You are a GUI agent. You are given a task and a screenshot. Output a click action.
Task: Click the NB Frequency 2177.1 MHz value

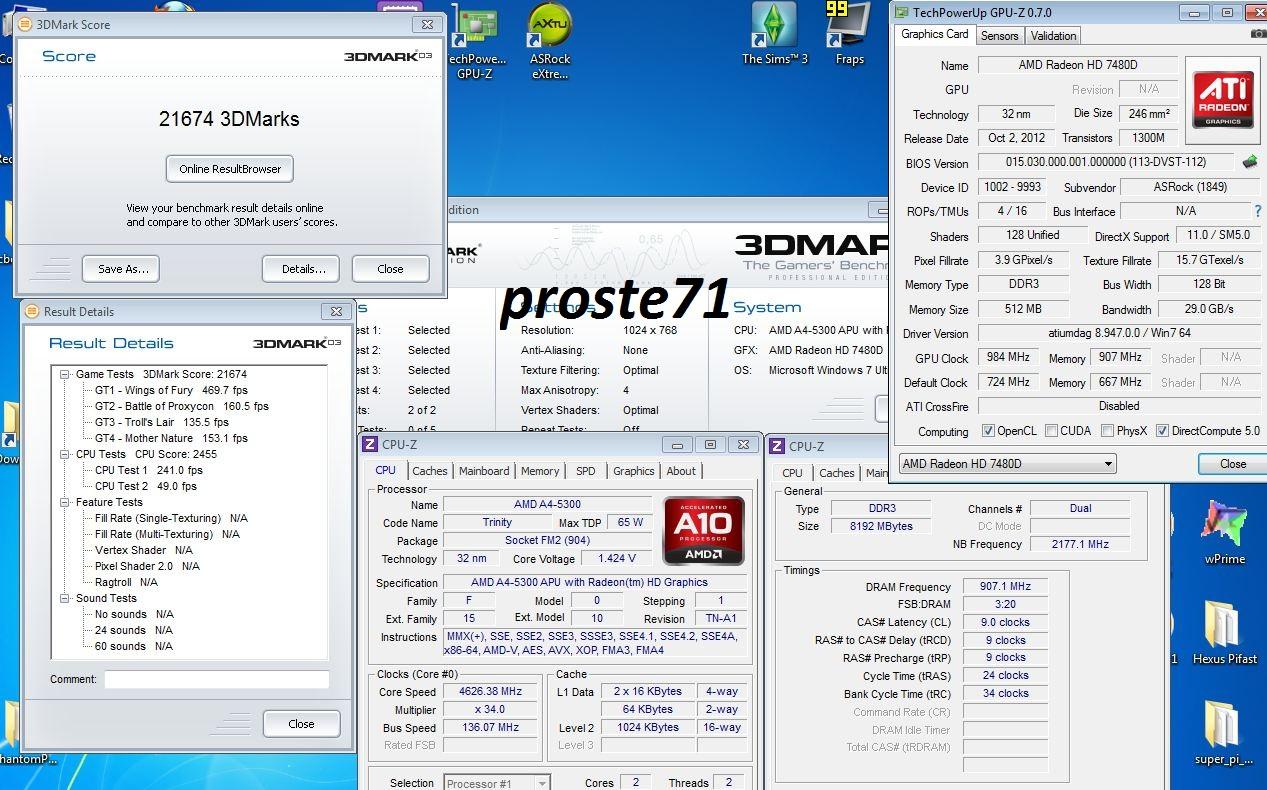[x=1080, y=544]
